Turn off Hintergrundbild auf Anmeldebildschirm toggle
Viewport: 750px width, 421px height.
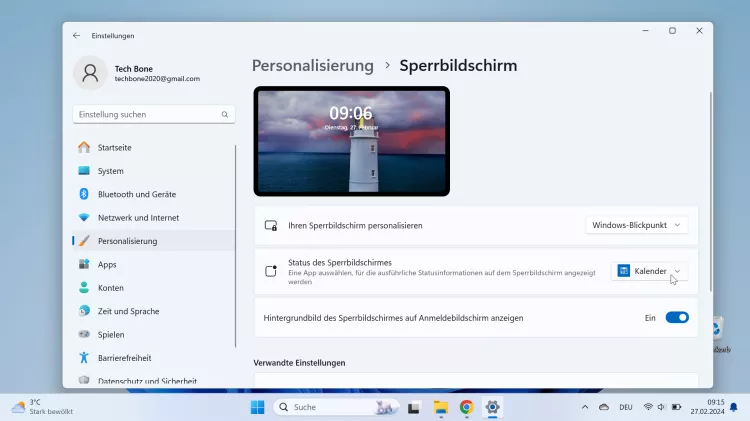coord(677,318)
